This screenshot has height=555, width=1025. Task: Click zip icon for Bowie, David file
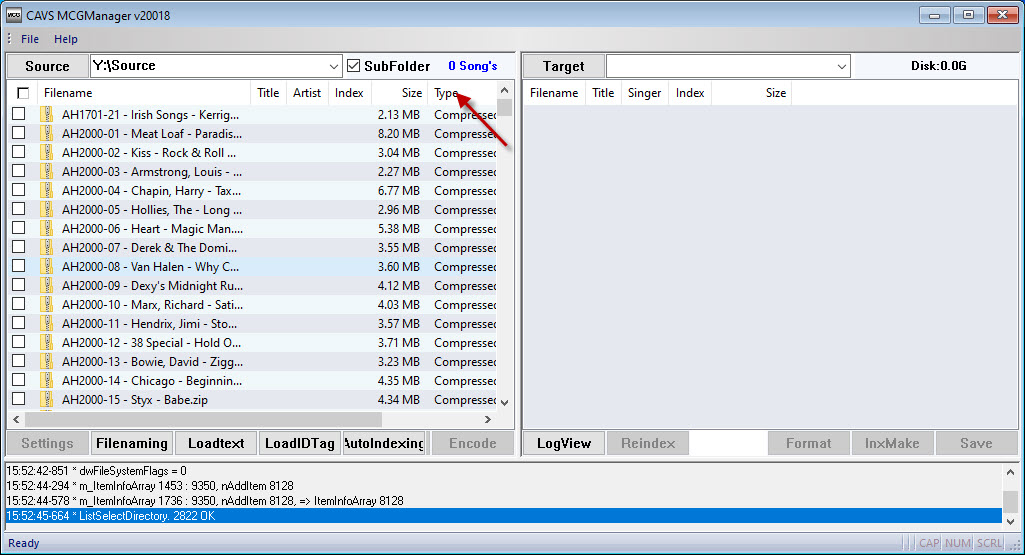tap(47, 361)
